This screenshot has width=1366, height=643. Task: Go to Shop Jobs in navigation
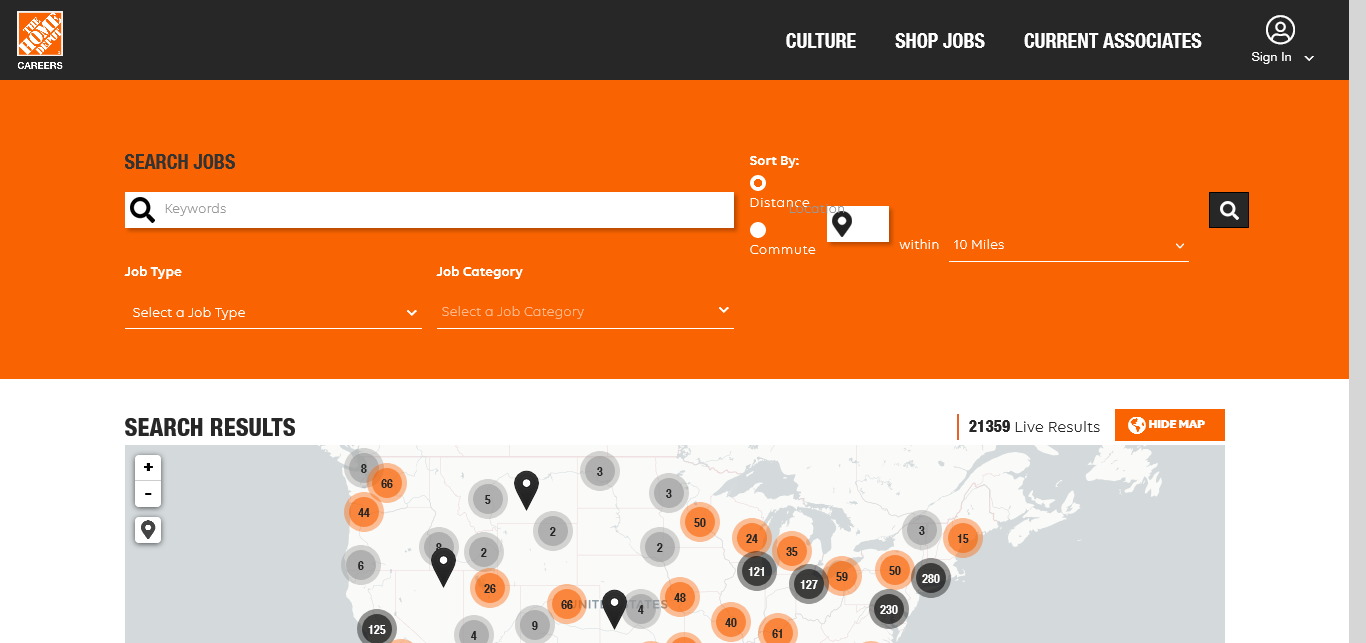click(x=939, y=41)
